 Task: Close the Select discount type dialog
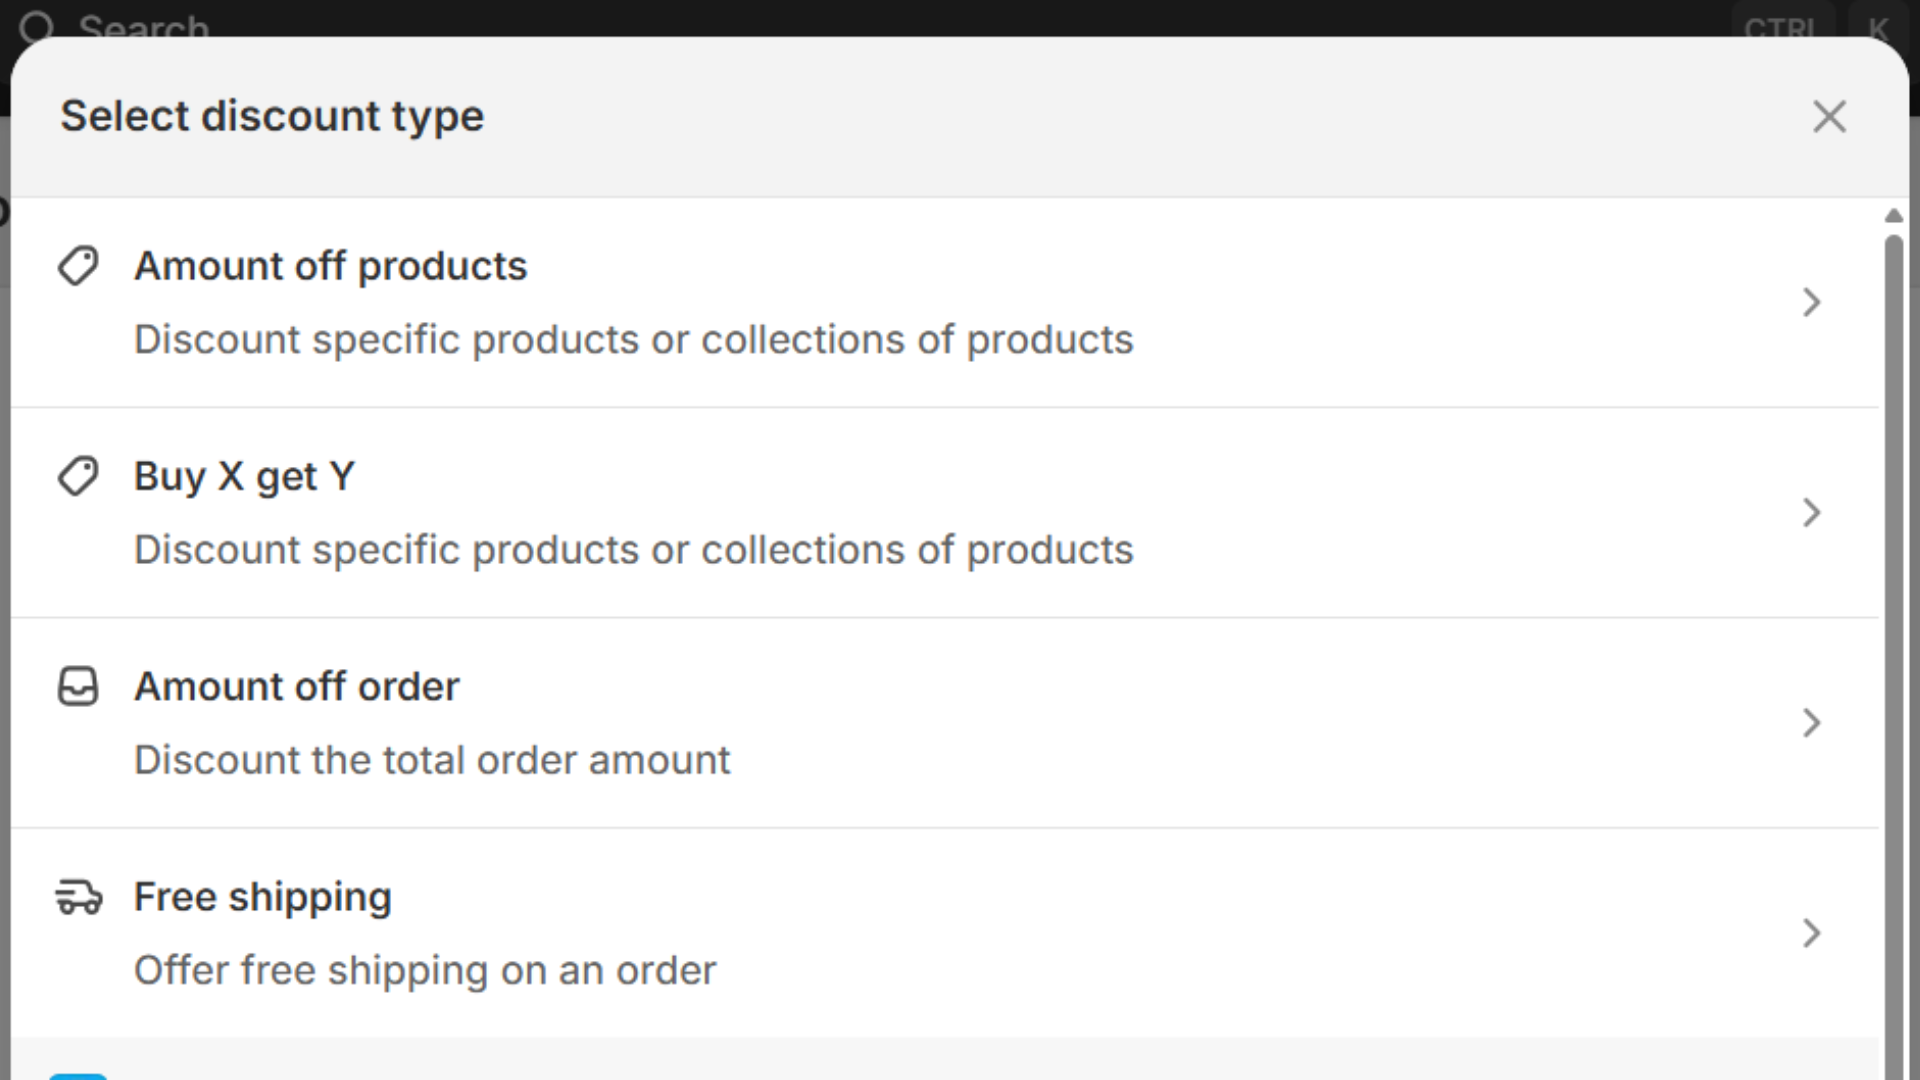[x=1829, y=117]
